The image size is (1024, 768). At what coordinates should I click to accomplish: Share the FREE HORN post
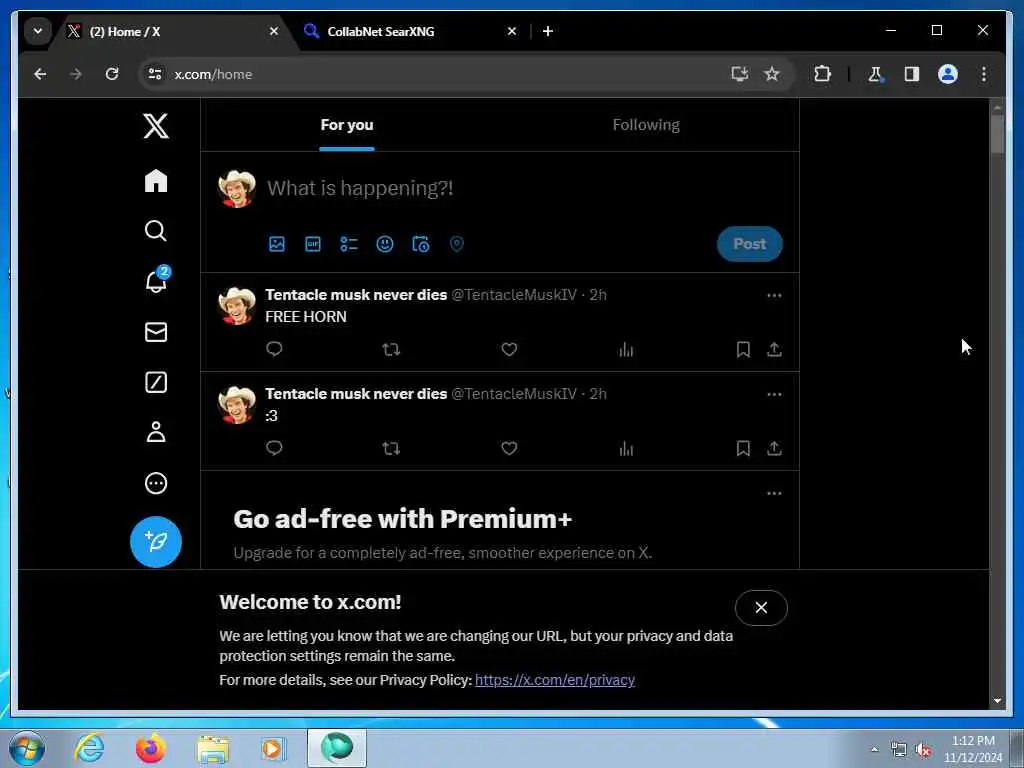pos(774,349)
